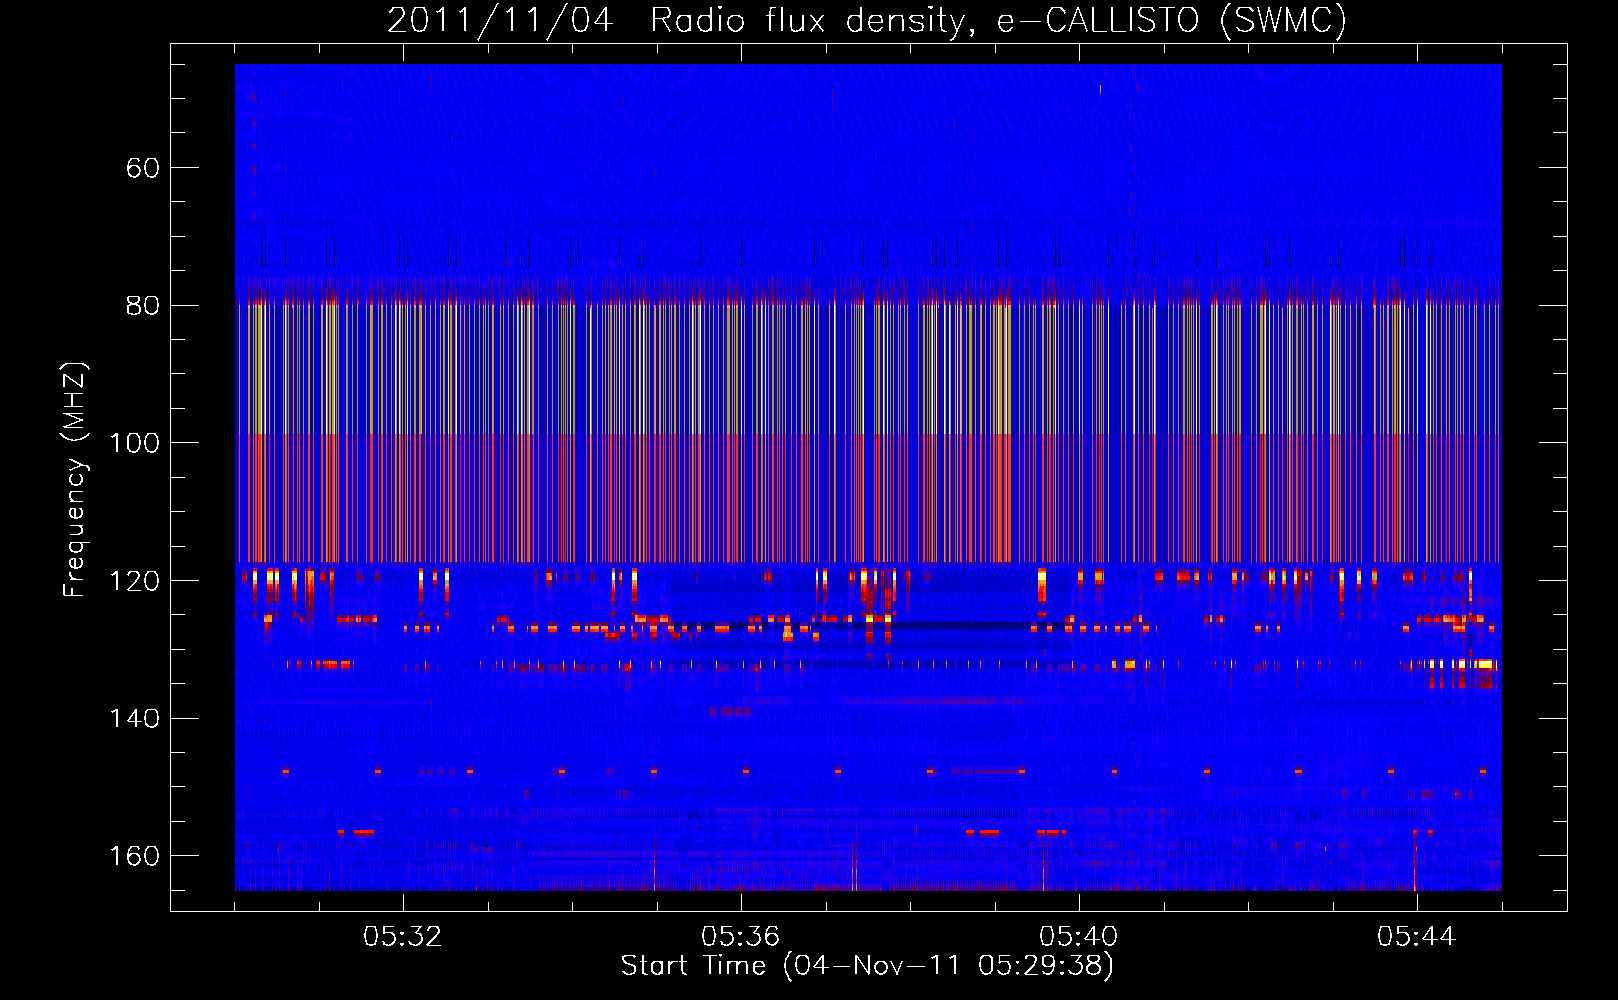Viewport: 1618px width, 1000px height.
Task: Click the 05:44 time tick label
Action: point(1417,937)
